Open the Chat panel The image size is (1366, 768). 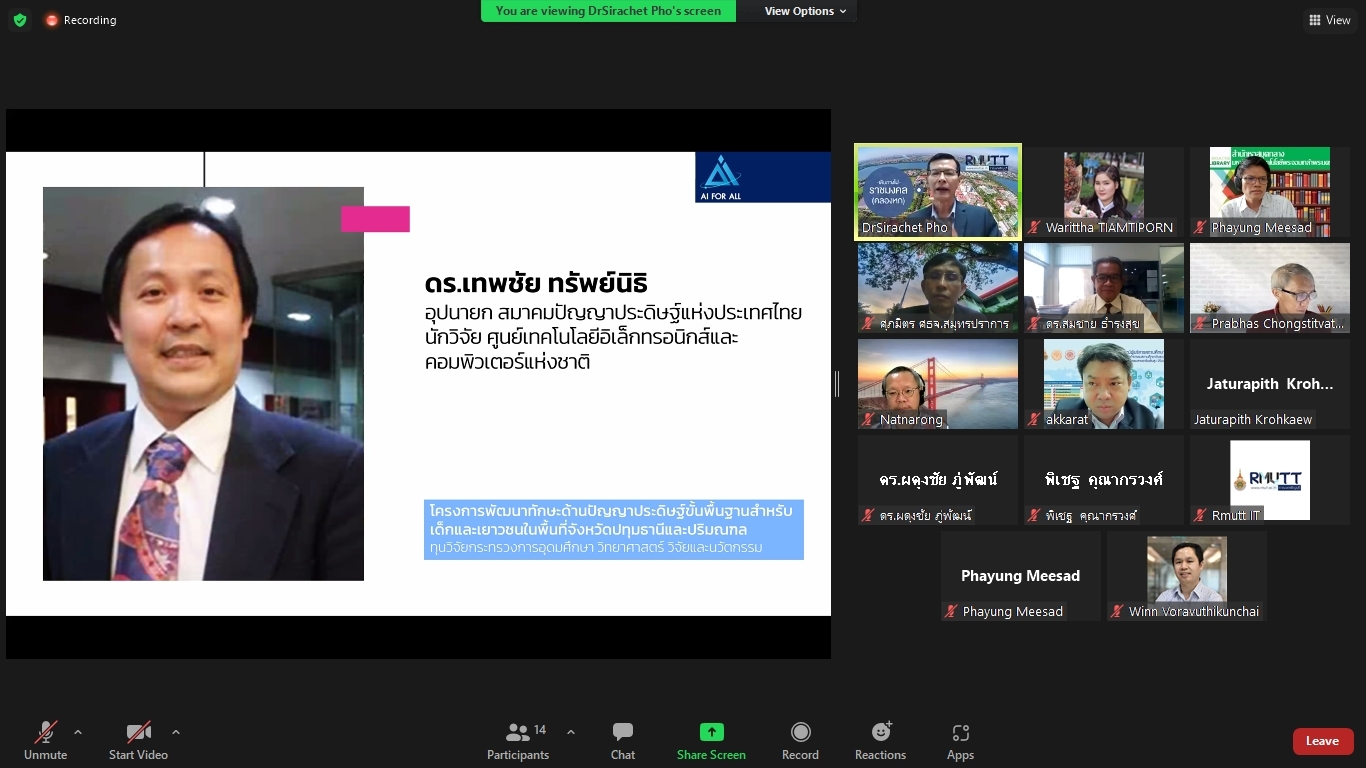(622, 741)
